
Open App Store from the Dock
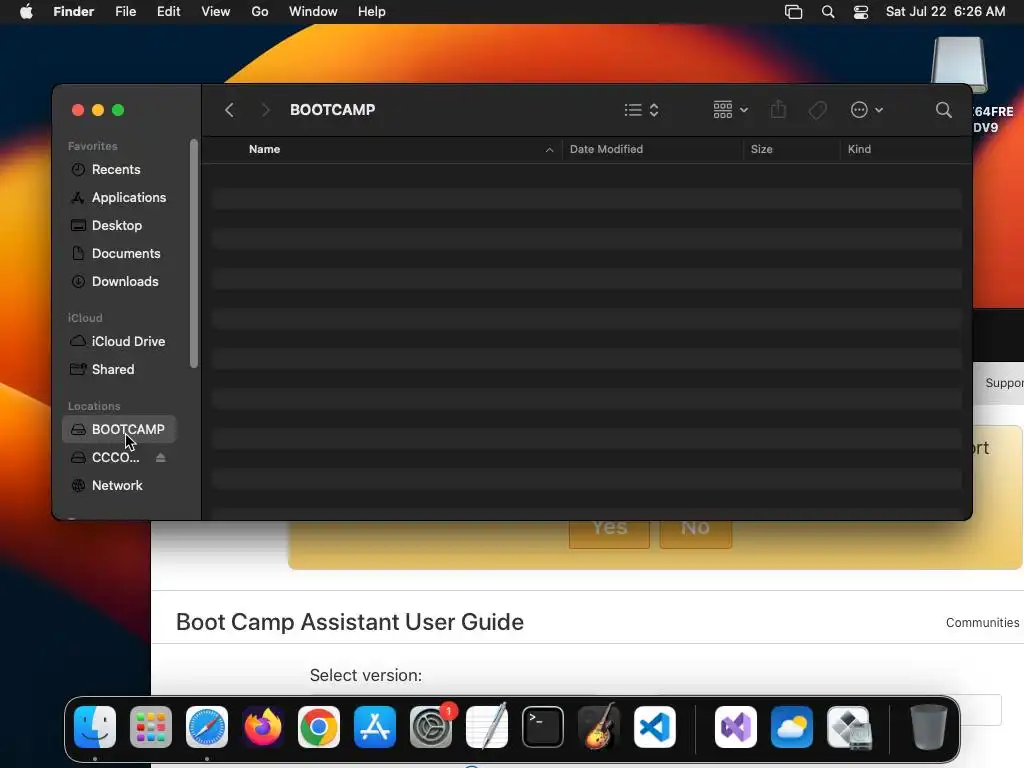tap(375, 727)
